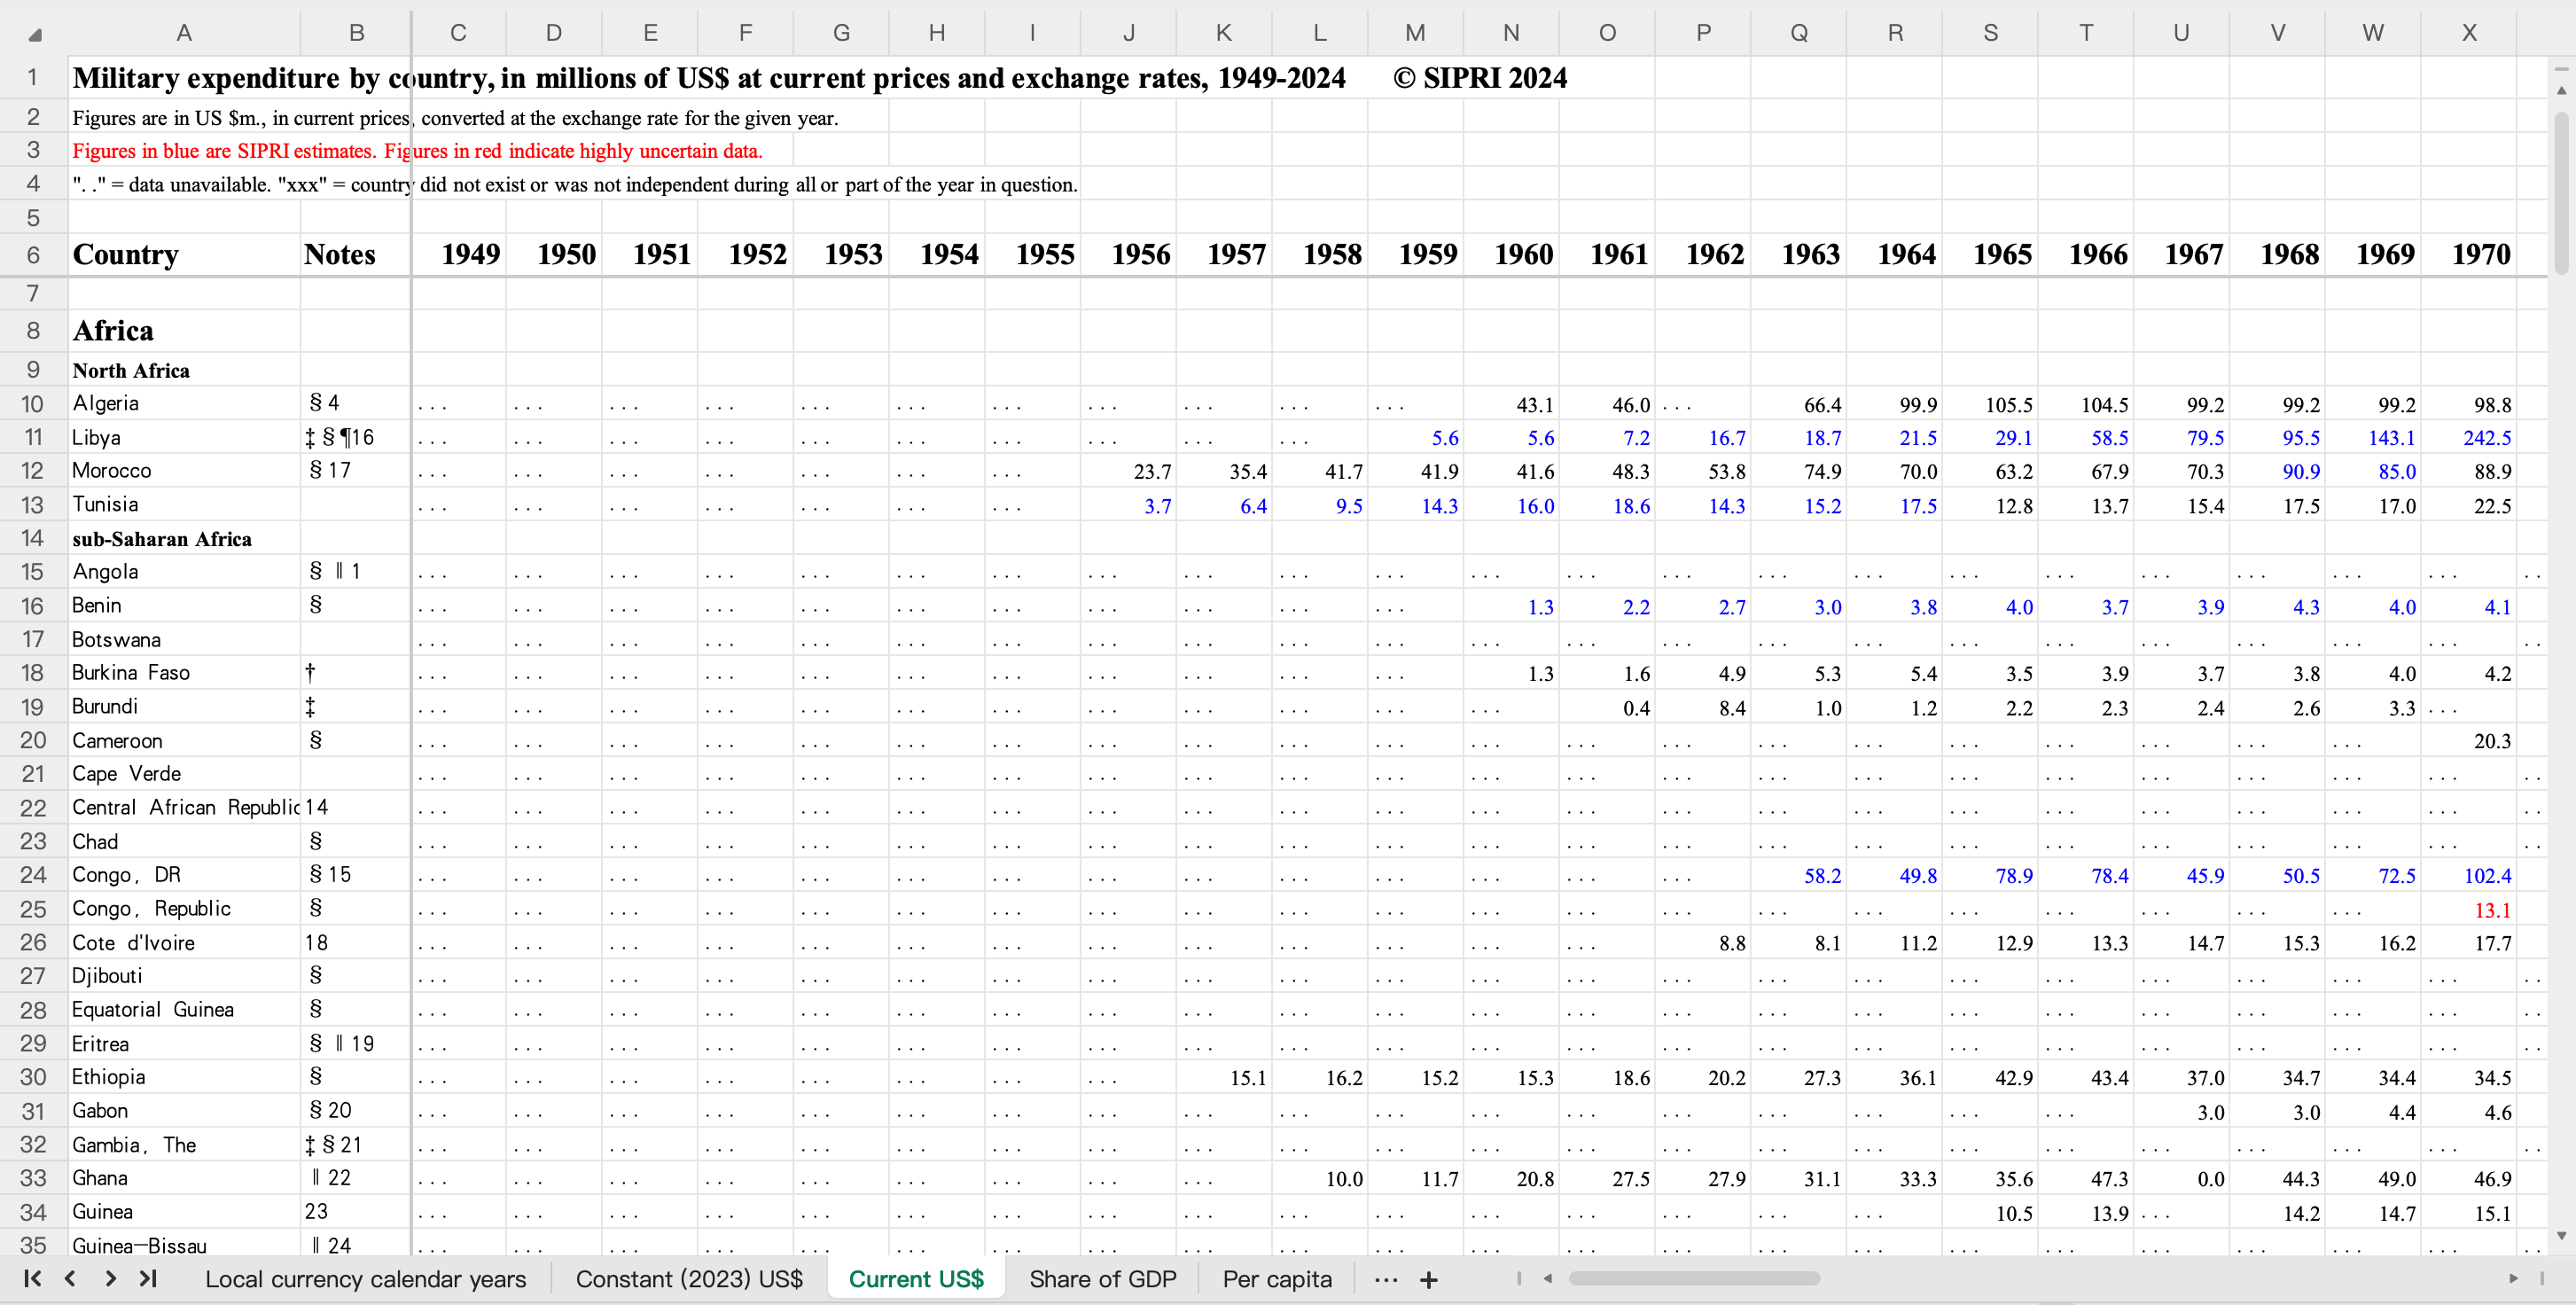Image resolution: width=2576 pixels, height=1305 pixels.
Task: Switch to Constant (2023) US$ sheet
Action: tap(688, 1279)
